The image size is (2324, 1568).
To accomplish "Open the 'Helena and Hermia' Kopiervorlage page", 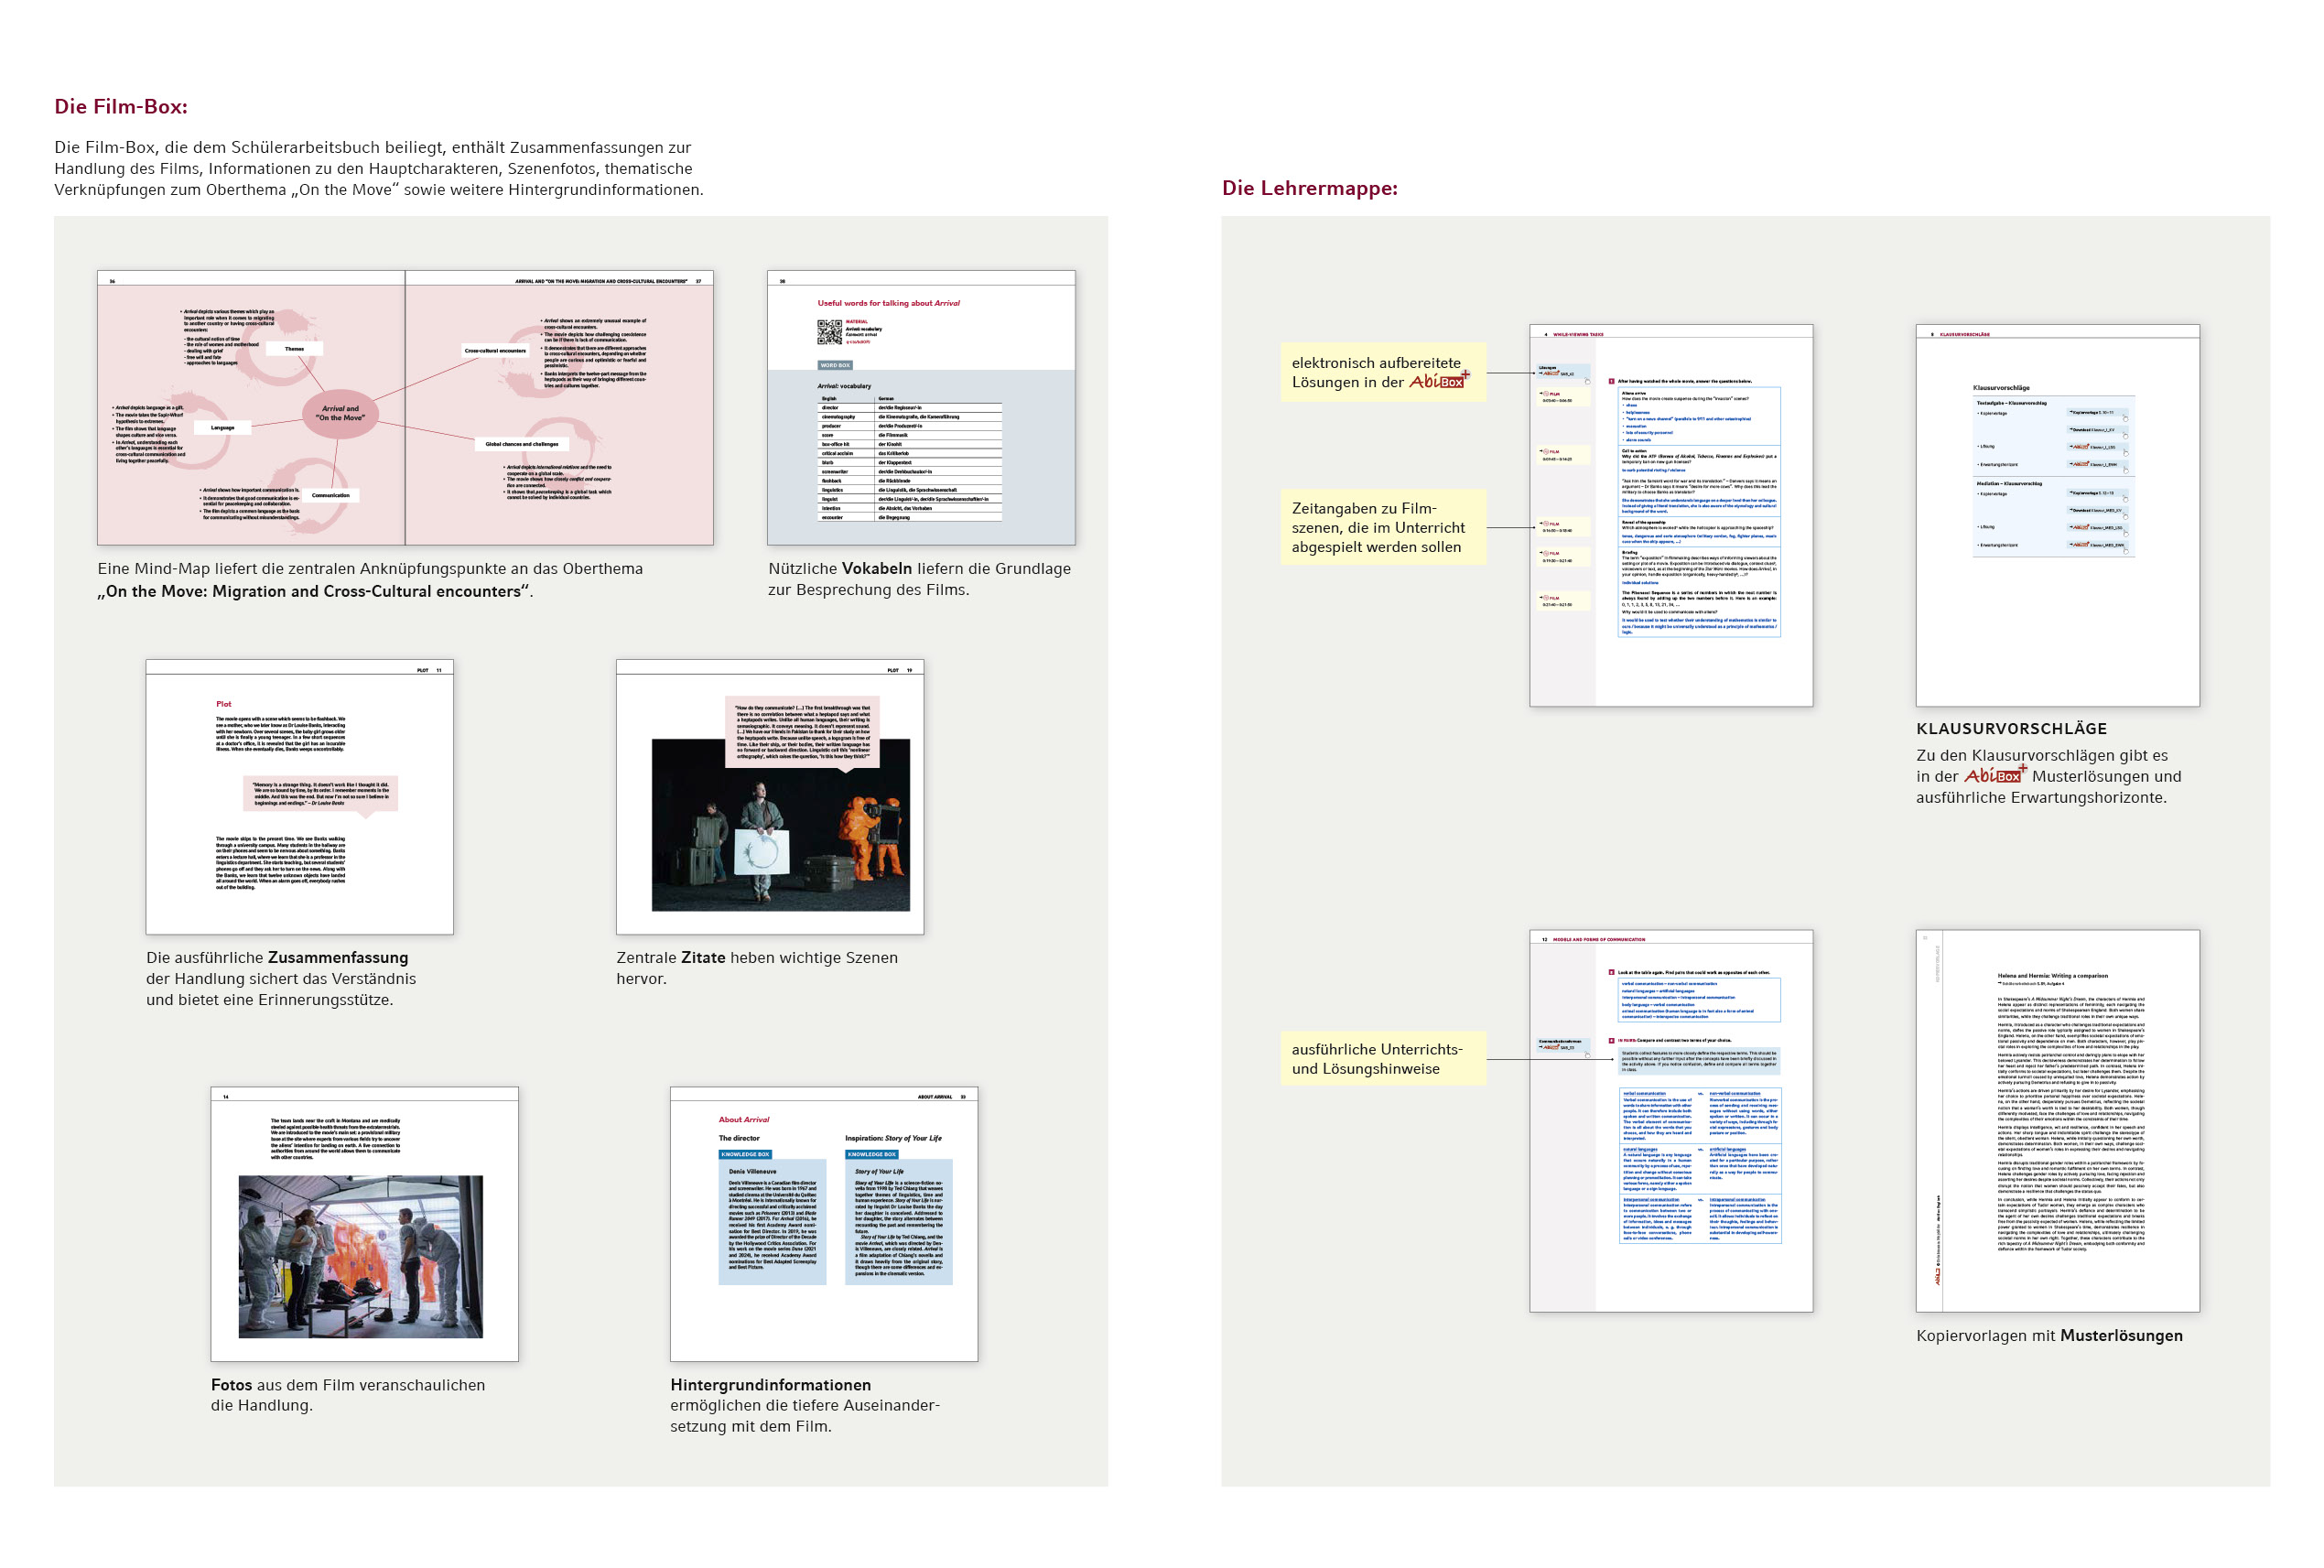I will [2056, 1120].
